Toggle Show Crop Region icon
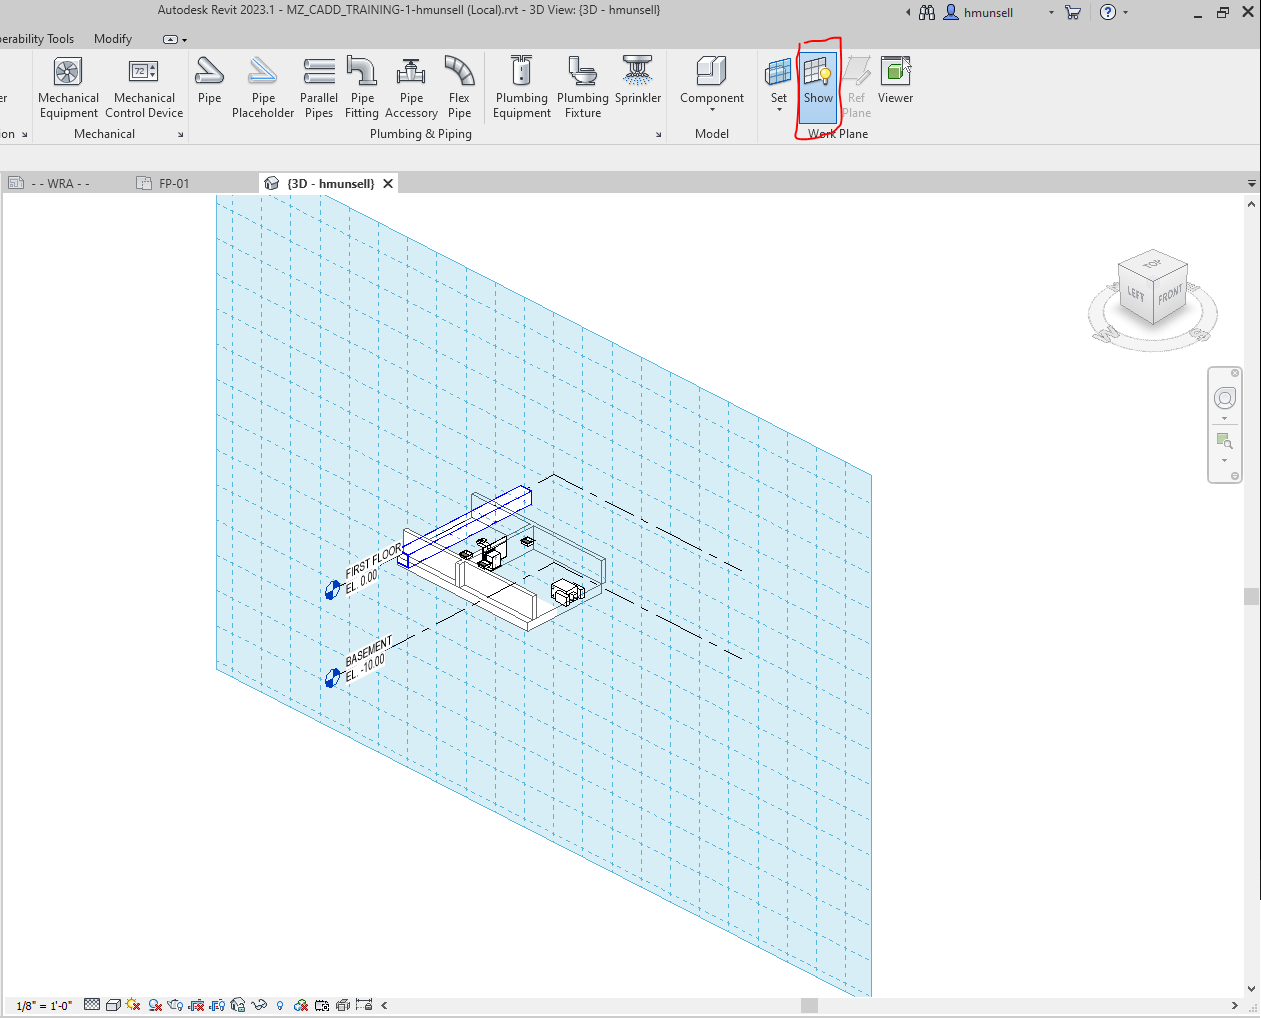Screen dimensions: 1261x1018 pos(217,1005)
